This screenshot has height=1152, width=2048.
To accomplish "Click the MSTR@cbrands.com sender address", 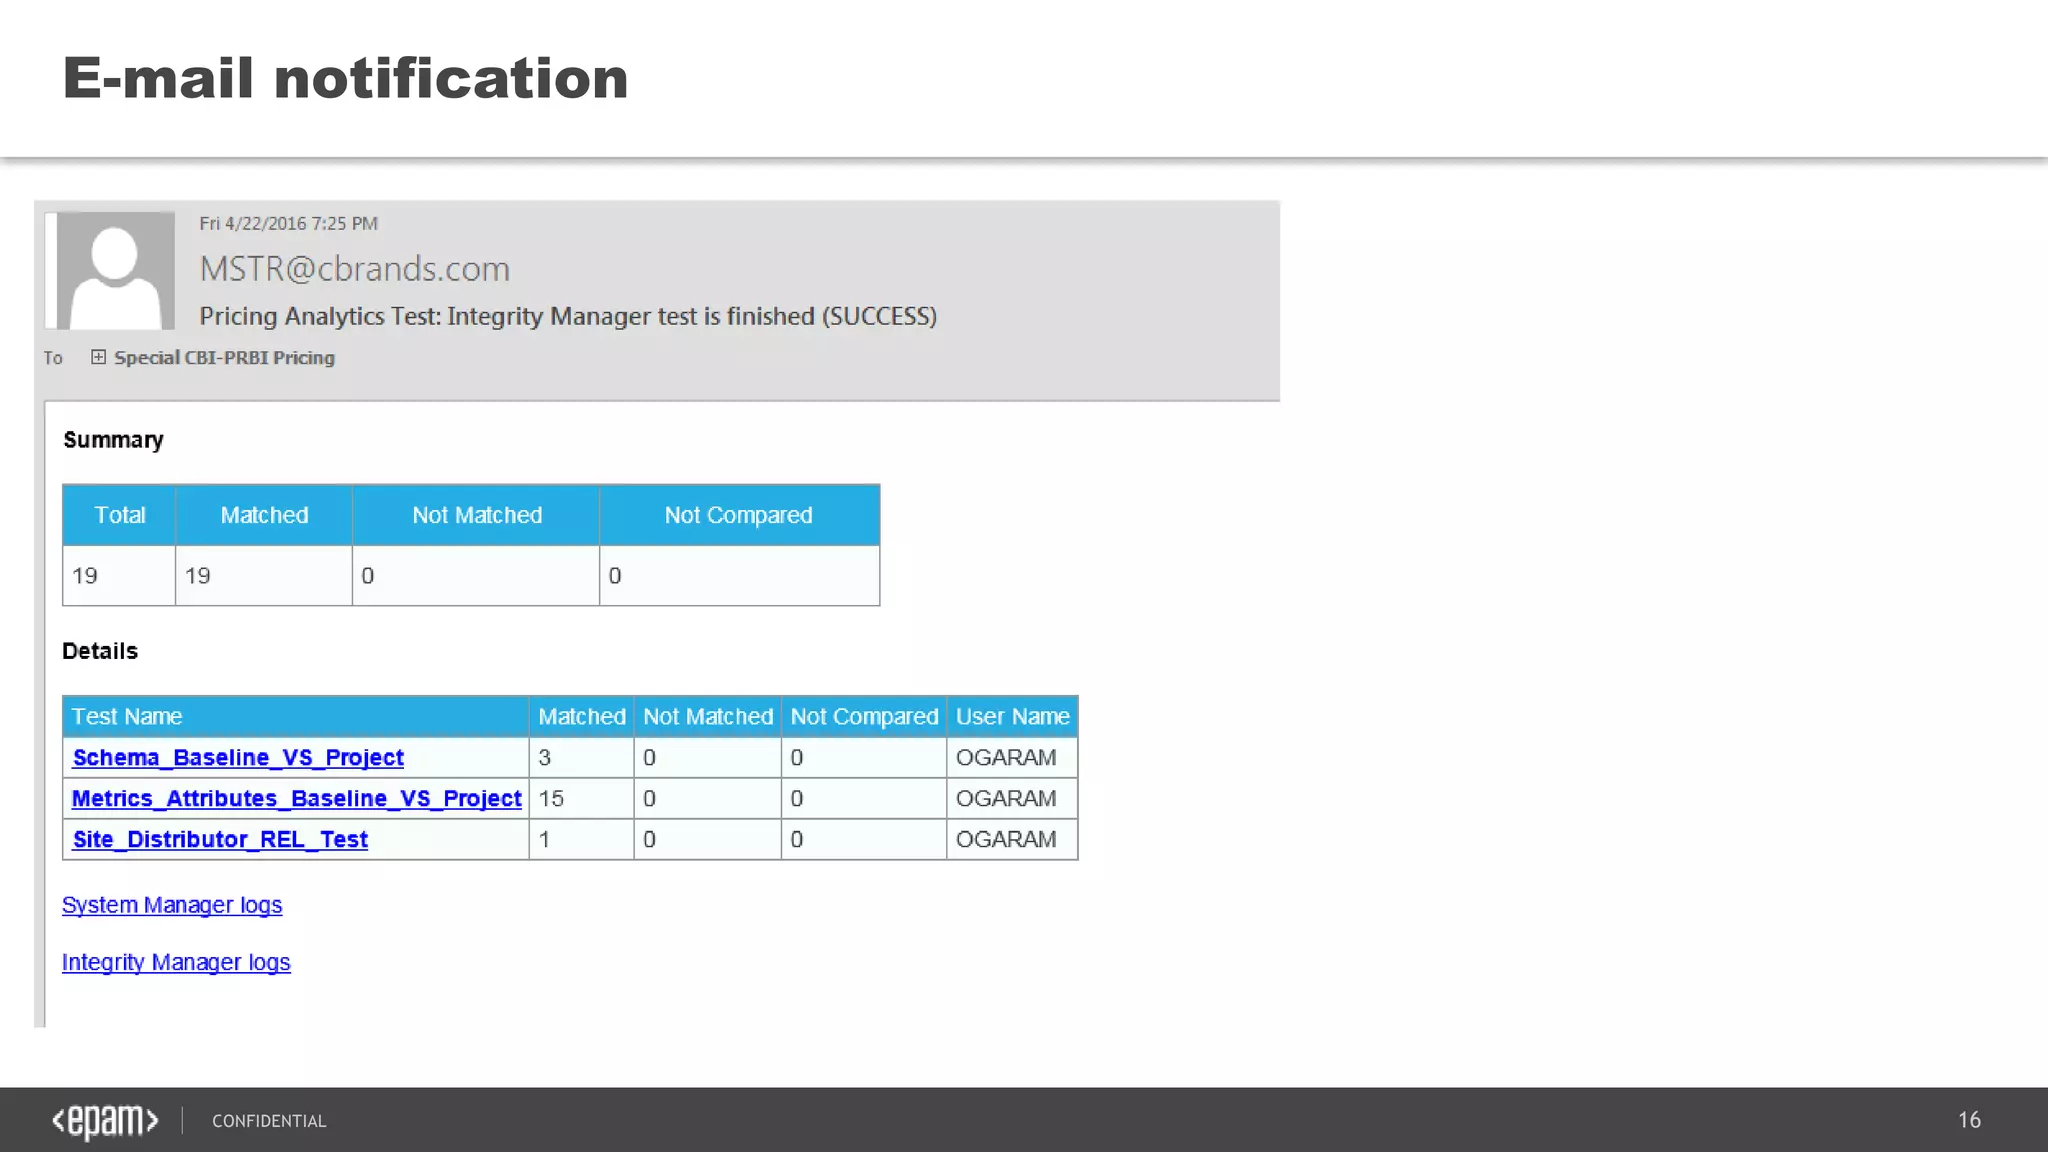I will [354, 269].
